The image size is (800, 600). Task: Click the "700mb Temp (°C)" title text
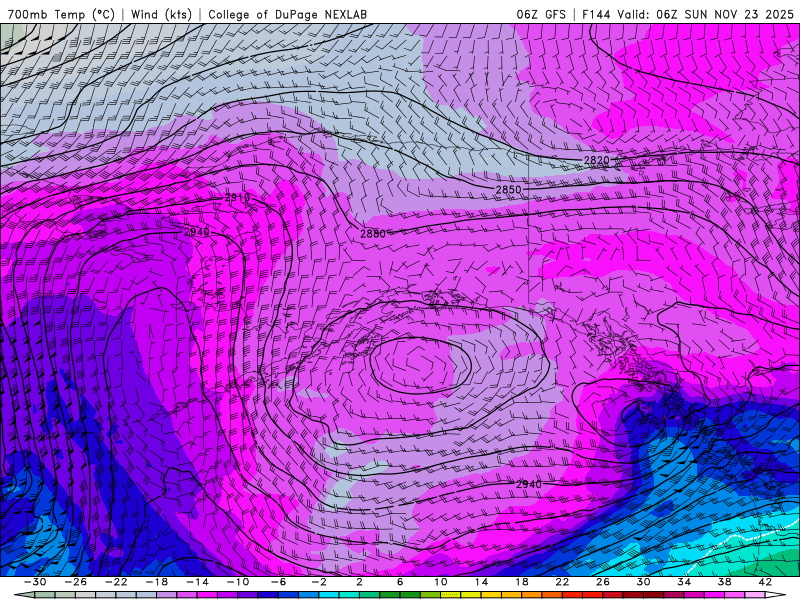tap(61, 14)
